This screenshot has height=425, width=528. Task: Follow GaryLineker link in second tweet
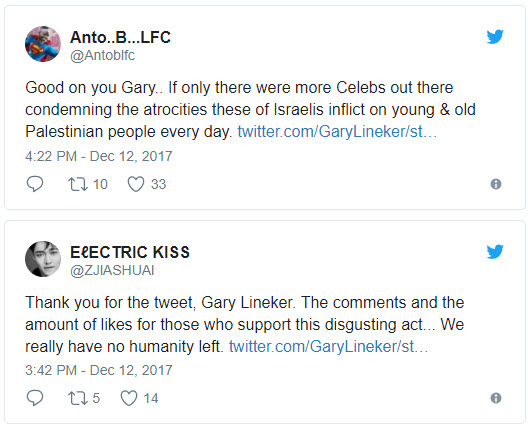328,346
